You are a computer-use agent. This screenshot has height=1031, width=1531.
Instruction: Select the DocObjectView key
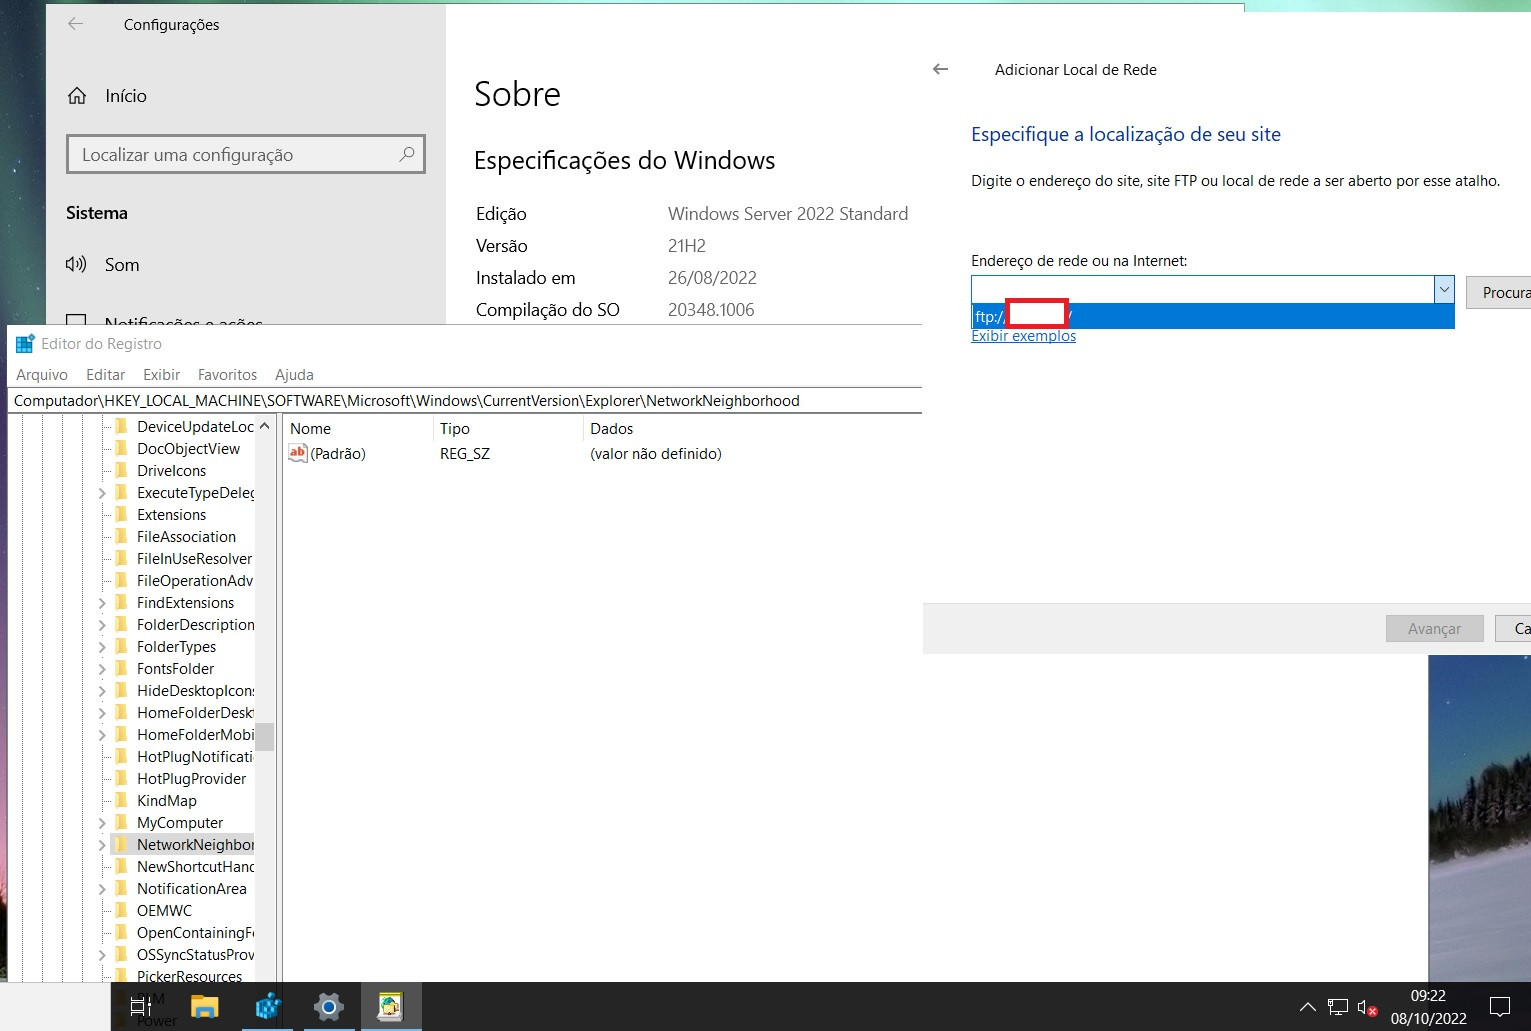[188, 449]
